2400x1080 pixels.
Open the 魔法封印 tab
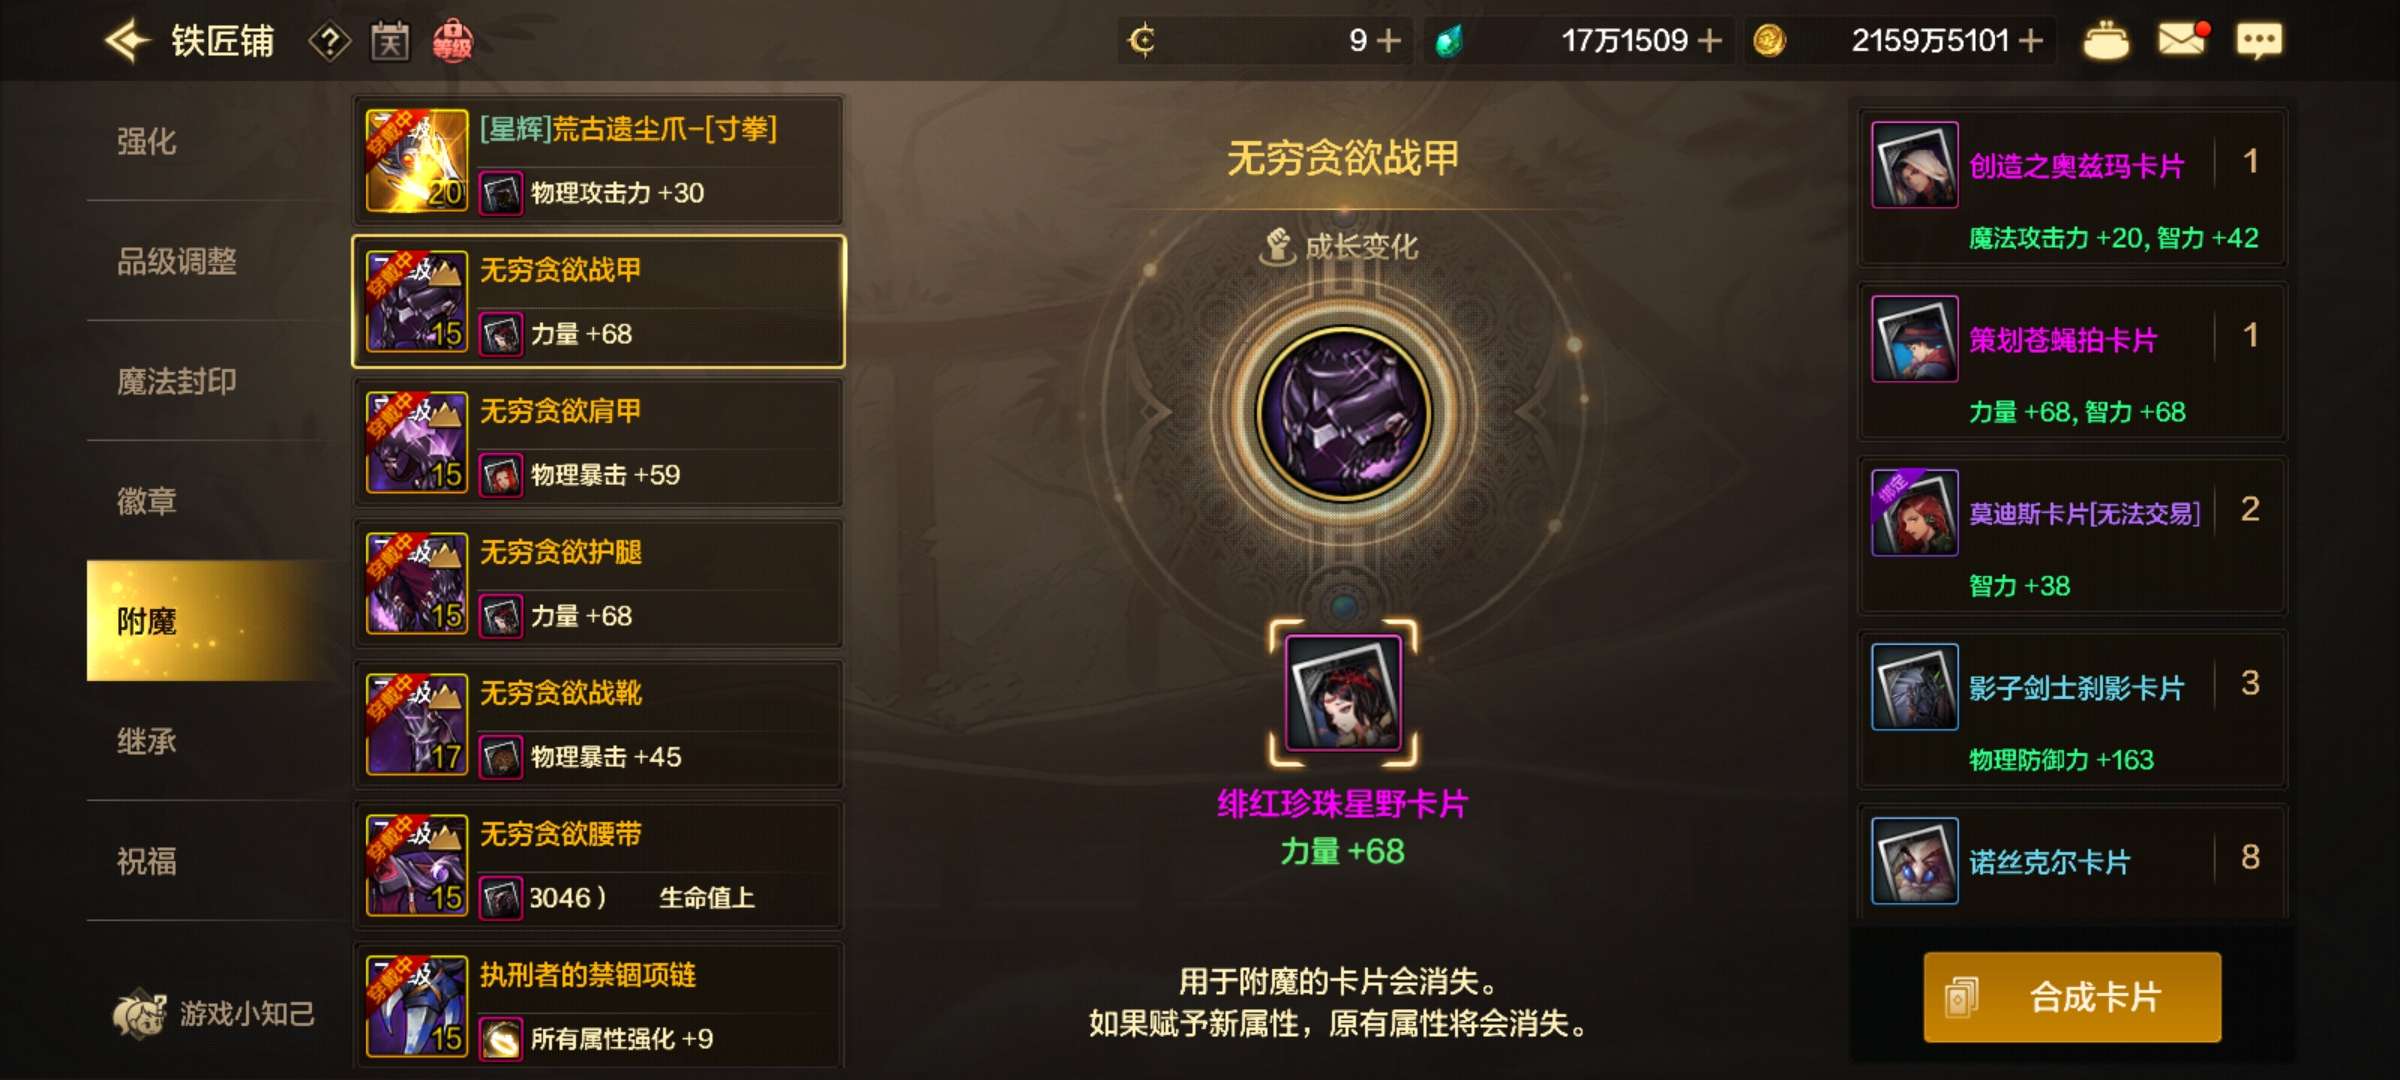pos(177,382)
